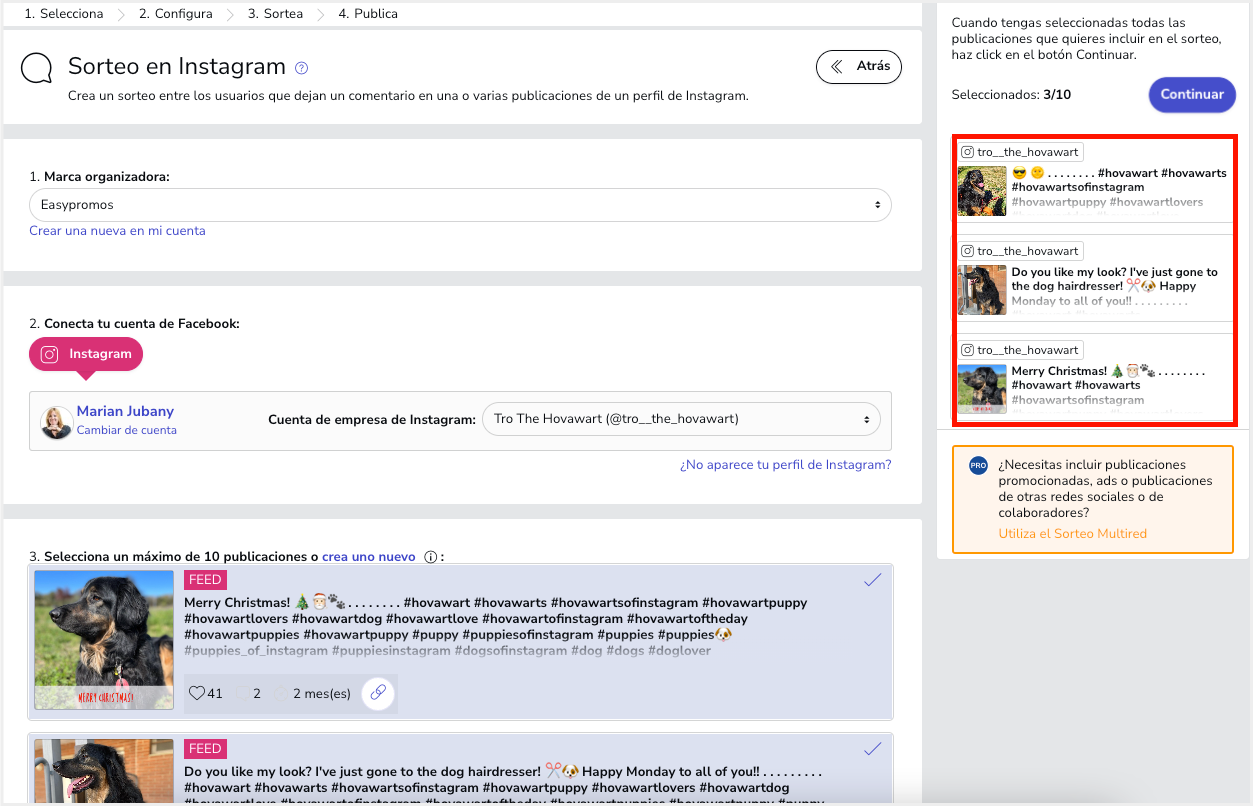This screenshot has width=1253, height=807.
Task: Click the Instagram icon on the selected 'Merry Christmas!' card
Action: pyautogui.click(x=967, y=350)
